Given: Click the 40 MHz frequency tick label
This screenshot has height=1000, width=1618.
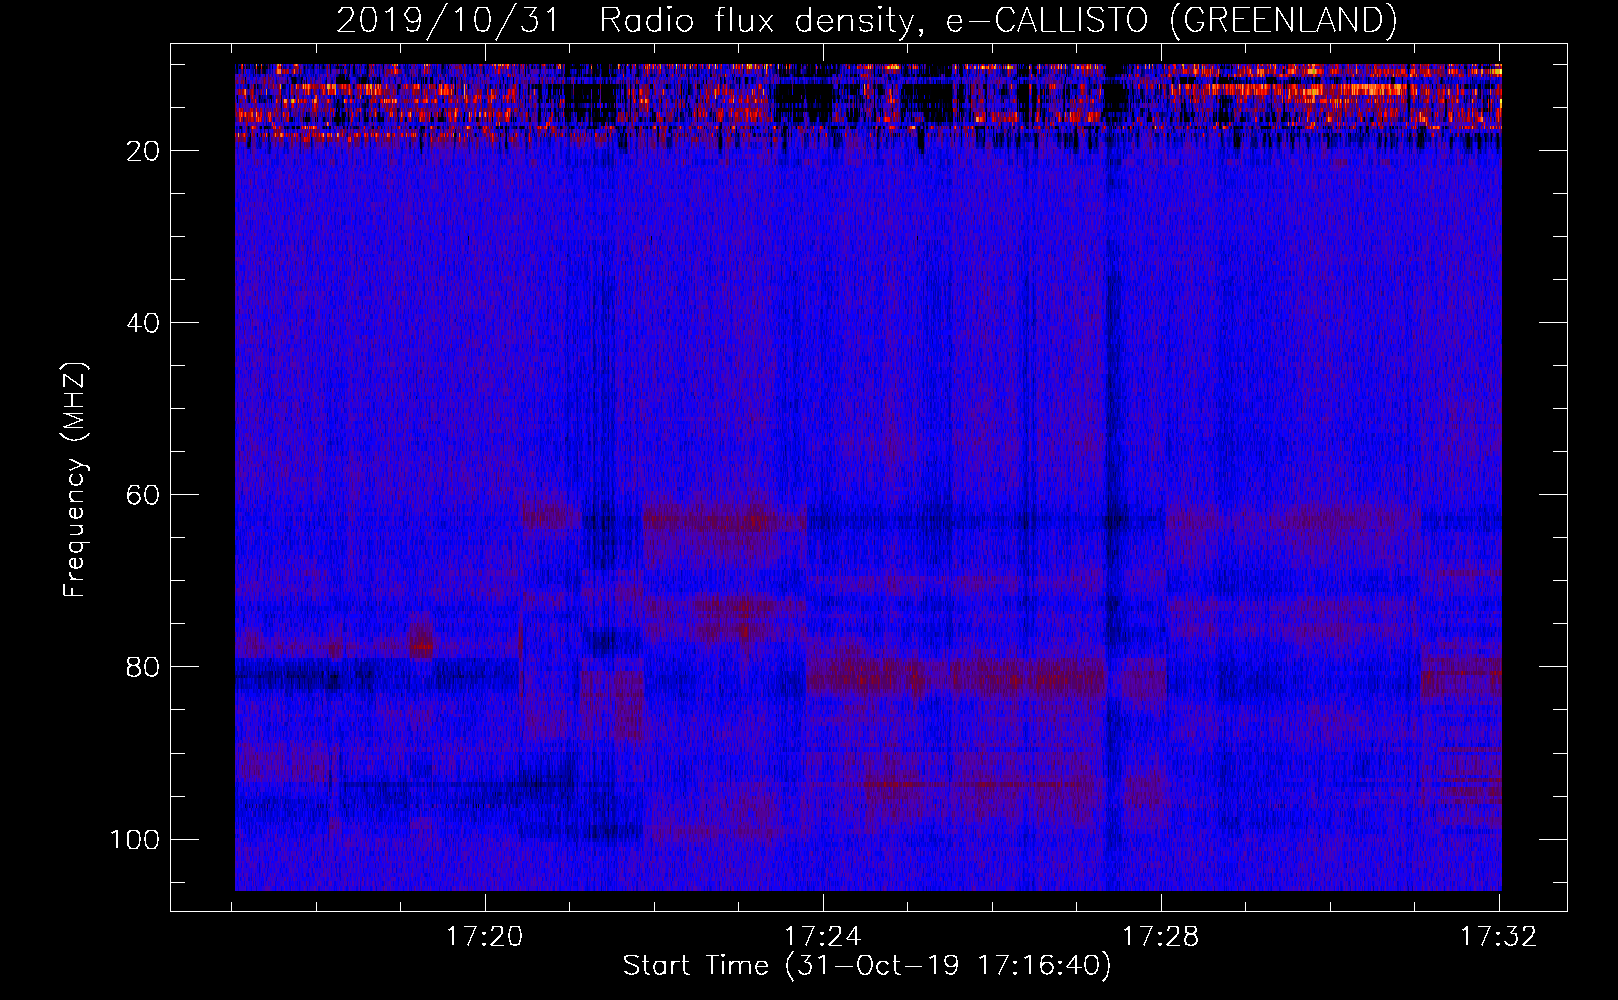Looking at the screenshot, I should click(x=144, y=323).
